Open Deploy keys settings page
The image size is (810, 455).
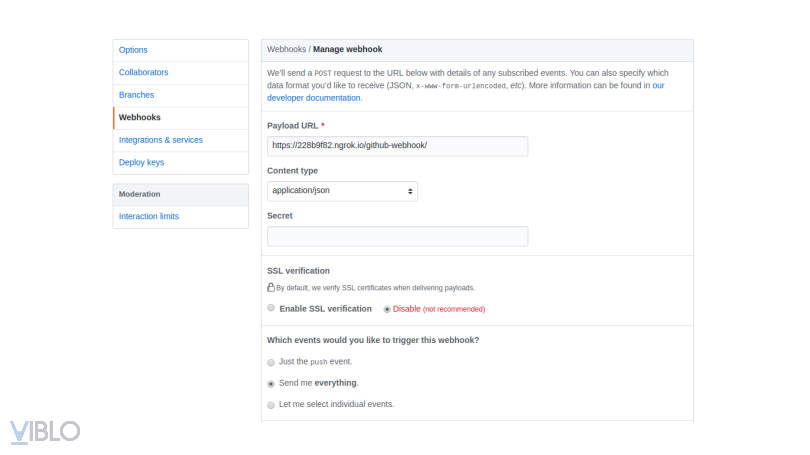pyautogui.click(x=141, y=162)
